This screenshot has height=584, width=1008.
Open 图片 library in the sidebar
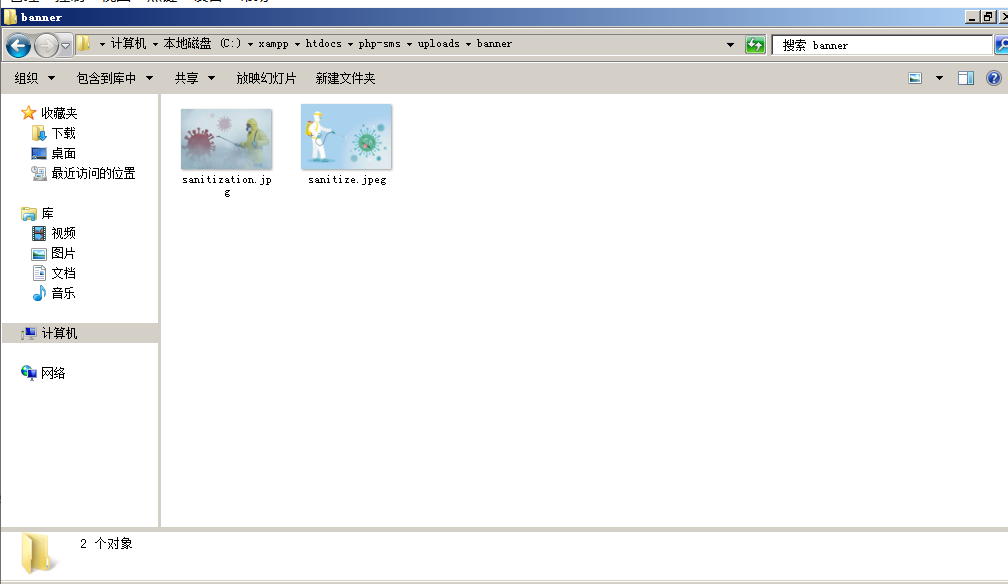tap(64, 253)
